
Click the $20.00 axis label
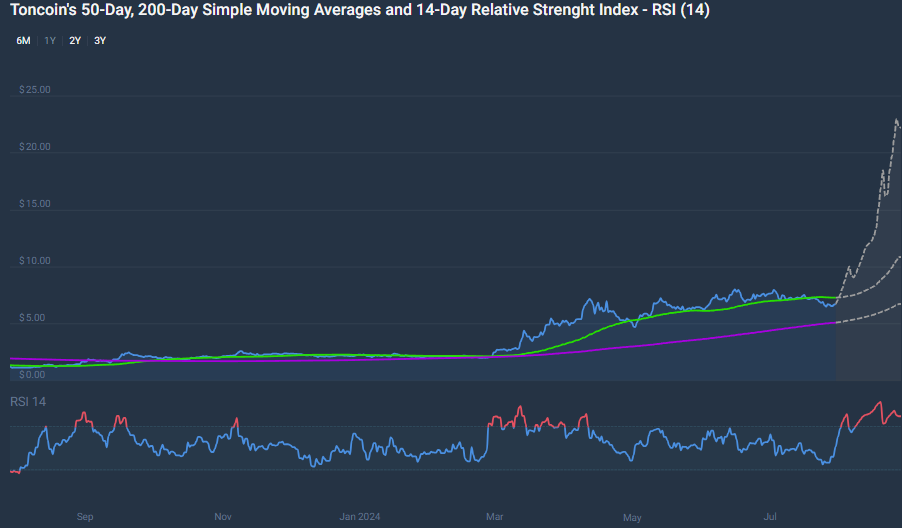[x=35, y=147]
